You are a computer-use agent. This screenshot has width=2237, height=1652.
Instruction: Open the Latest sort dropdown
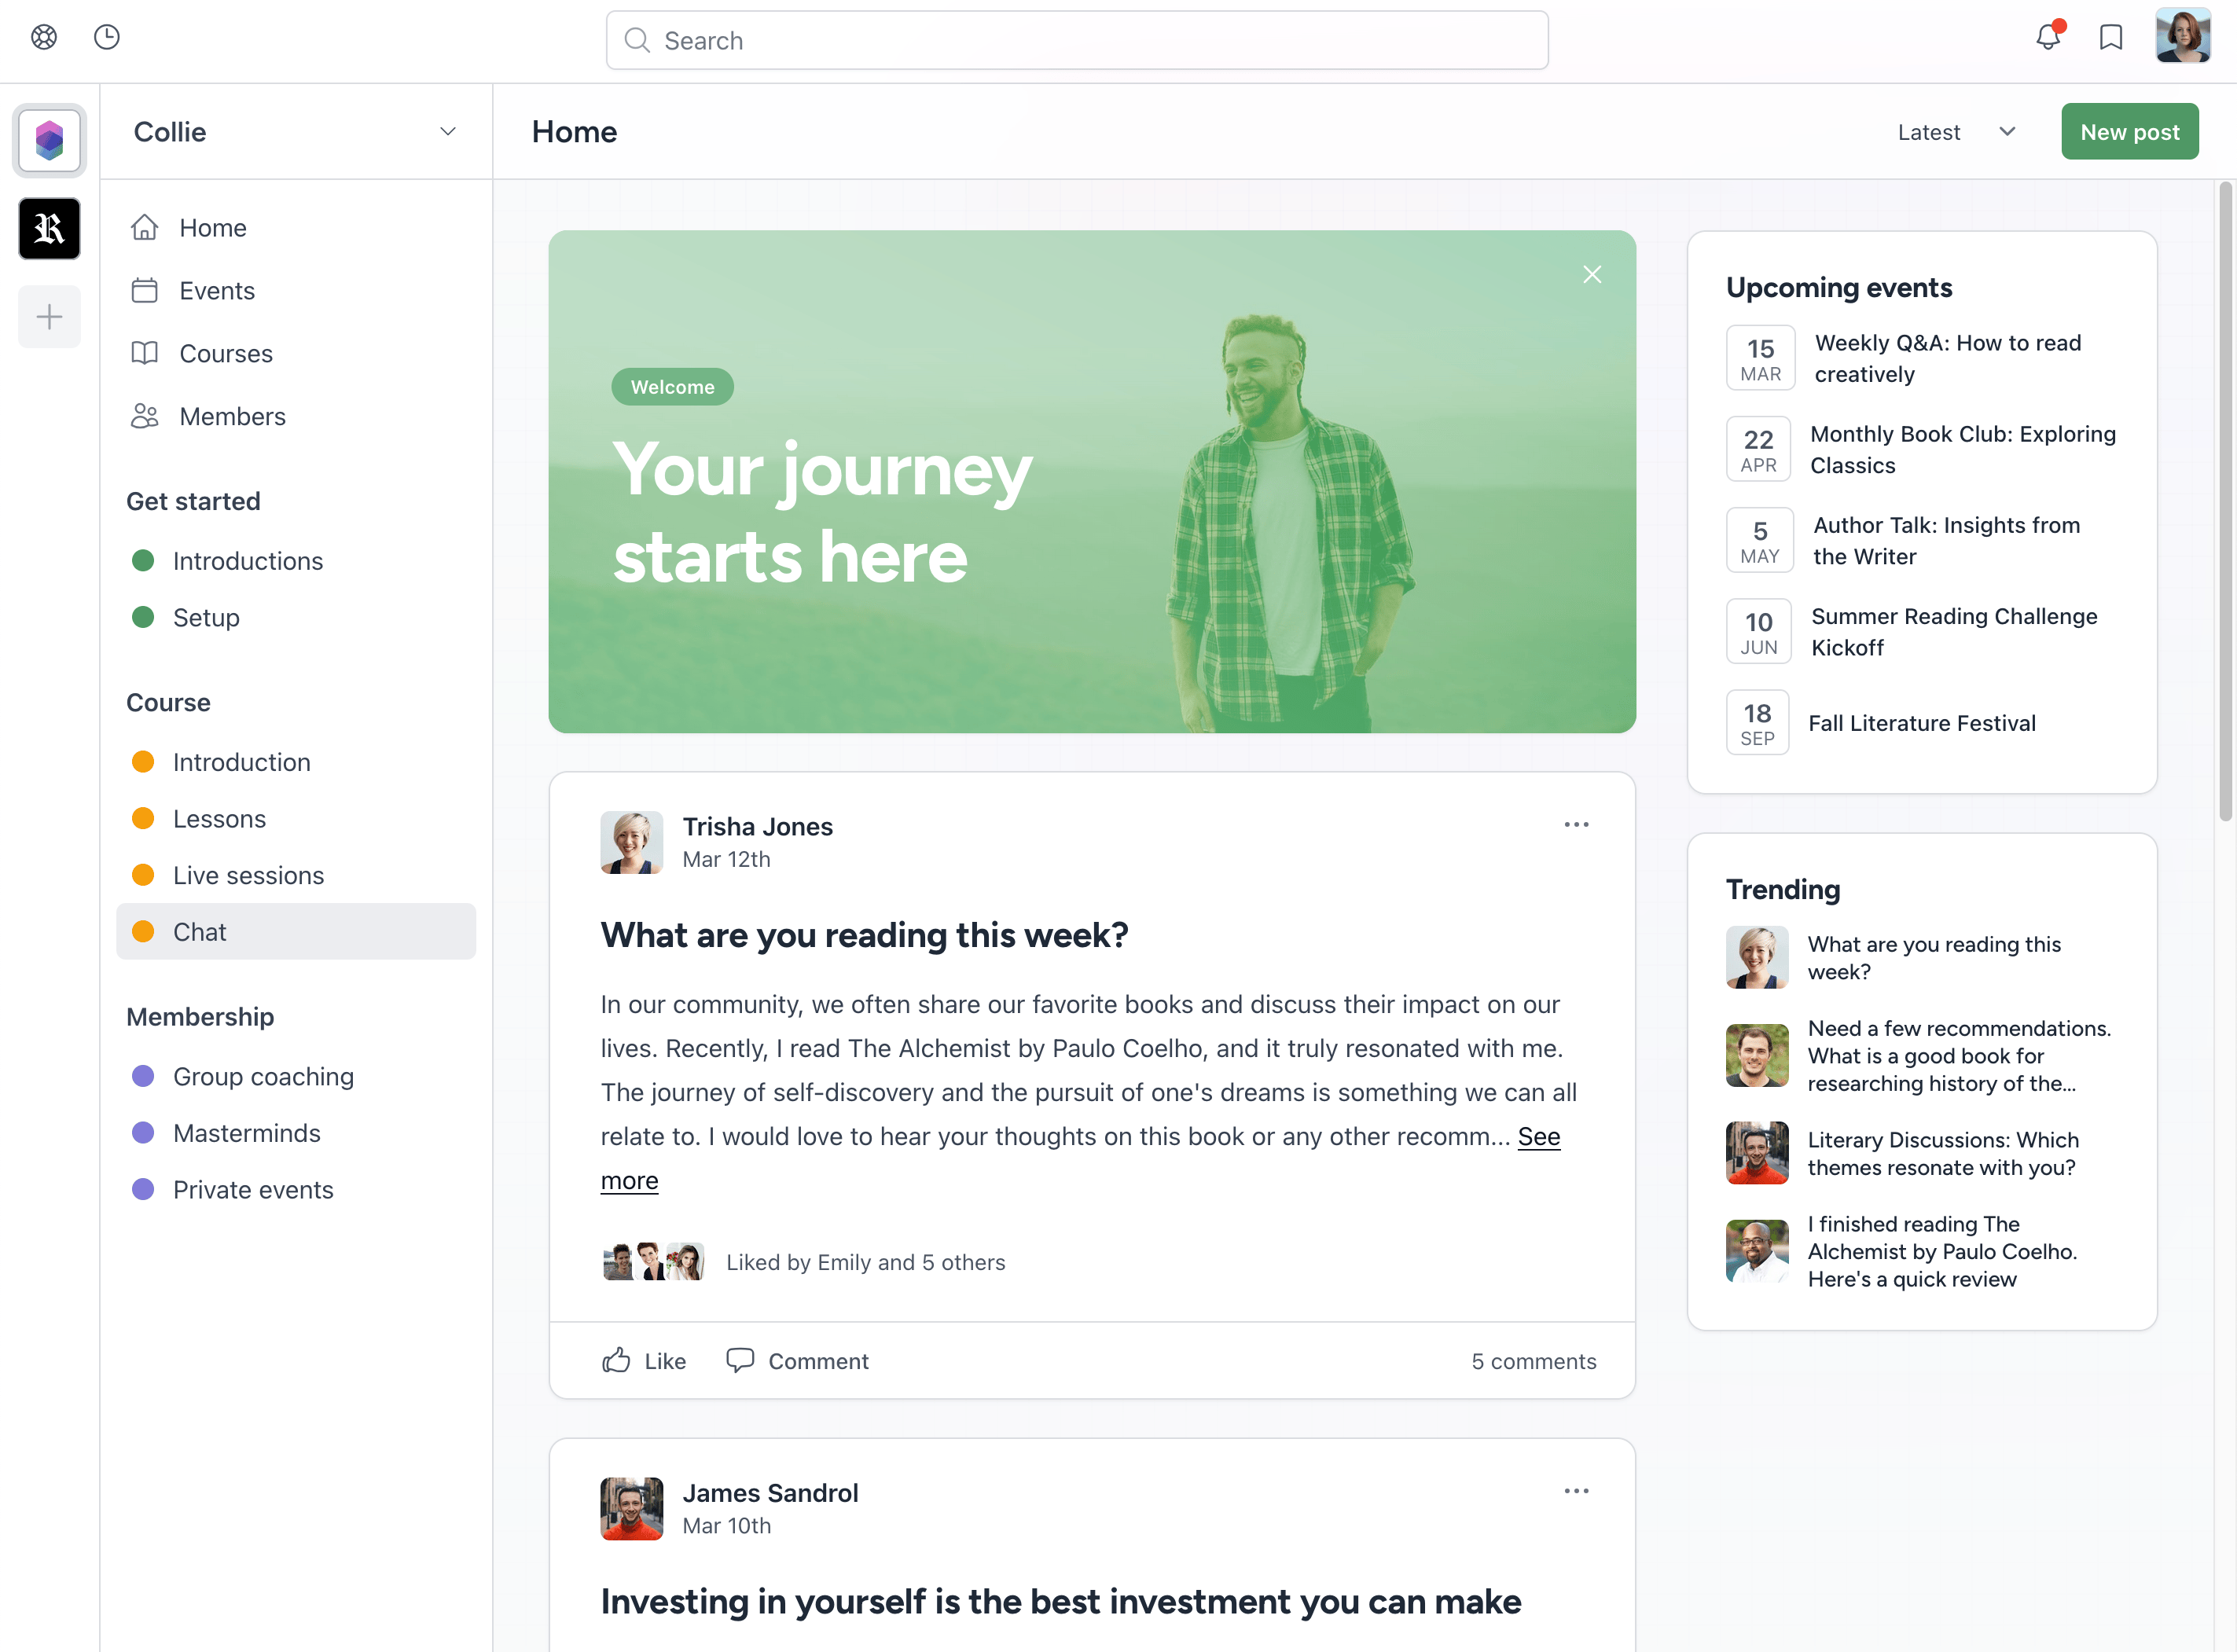pyautogui.click(x=1955, y=132)
